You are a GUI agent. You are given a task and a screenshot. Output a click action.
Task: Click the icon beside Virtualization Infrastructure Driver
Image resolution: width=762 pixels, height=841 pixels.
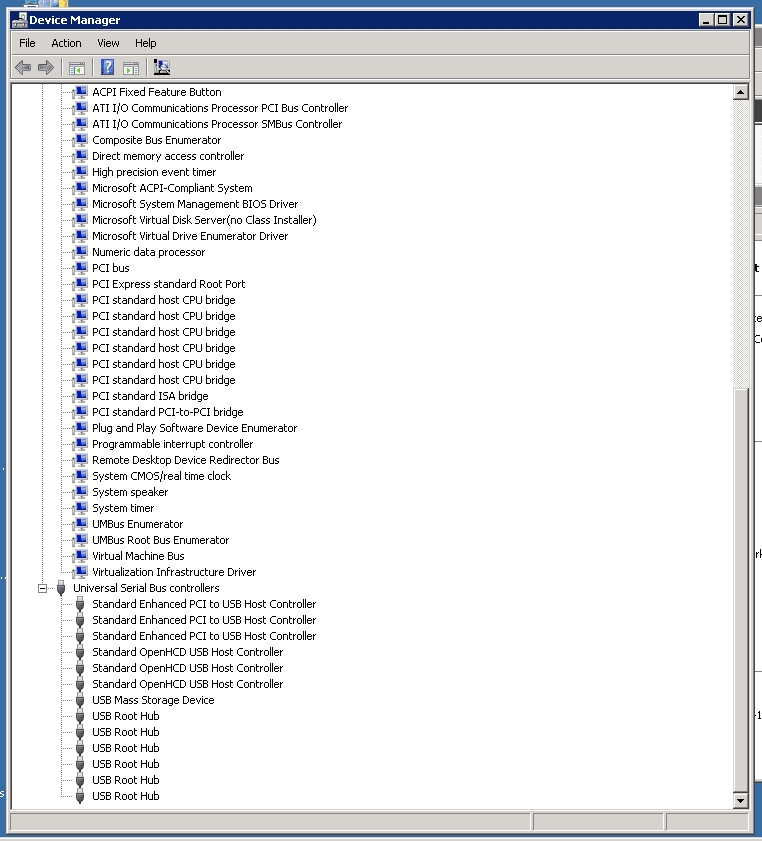pos(80,572)
